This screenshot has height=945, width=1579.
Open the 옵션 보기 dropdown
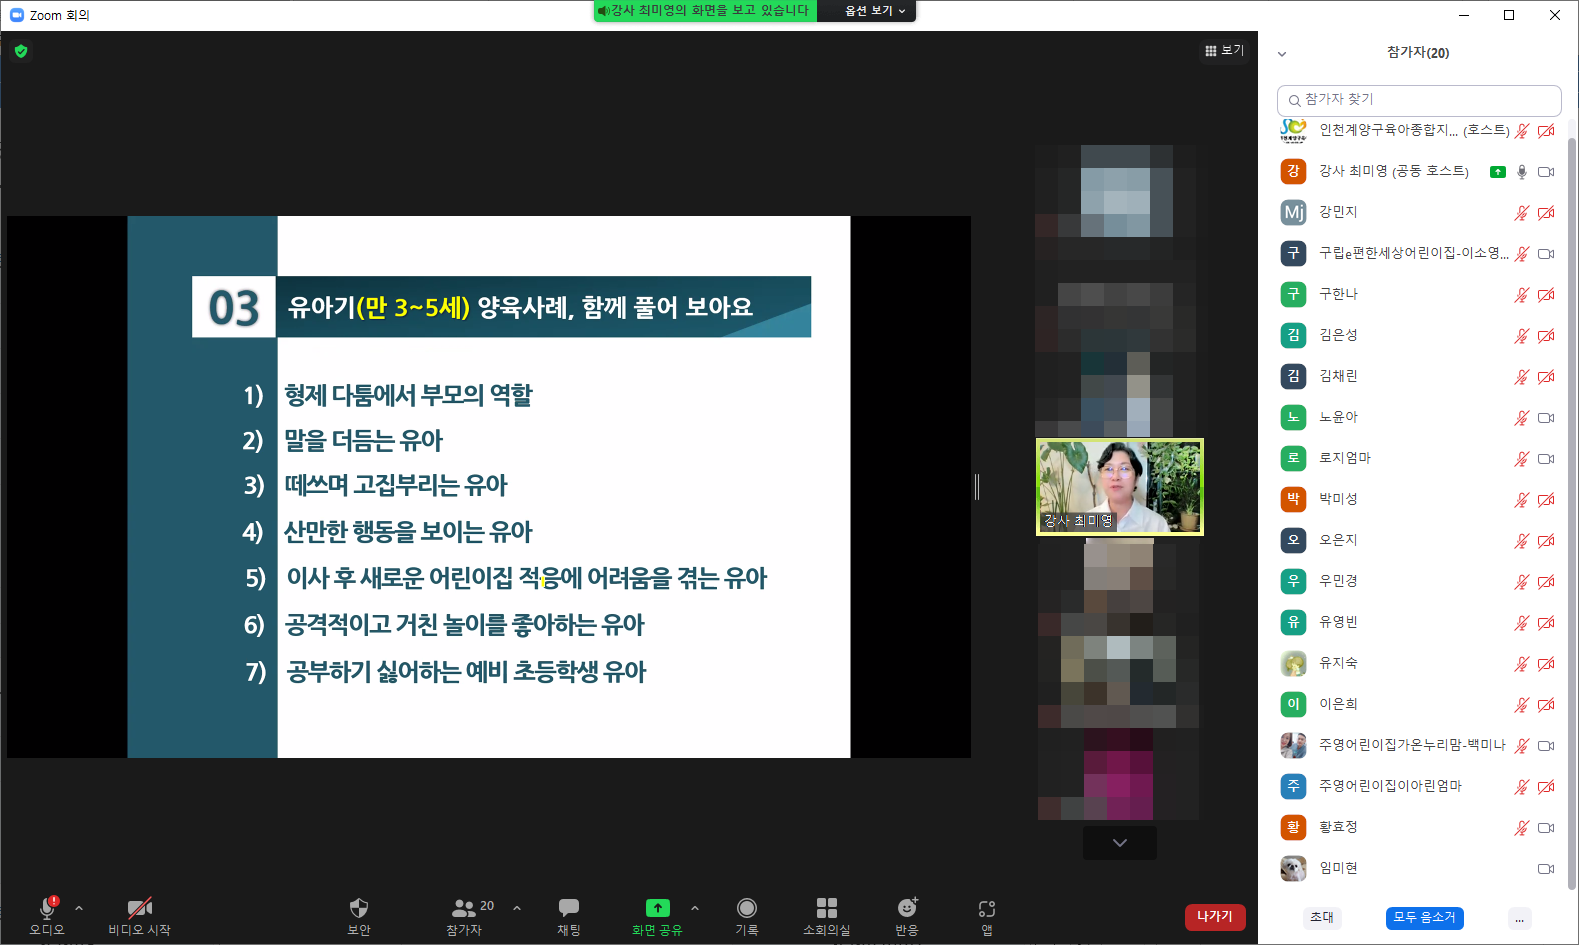(x=874, y=11)
